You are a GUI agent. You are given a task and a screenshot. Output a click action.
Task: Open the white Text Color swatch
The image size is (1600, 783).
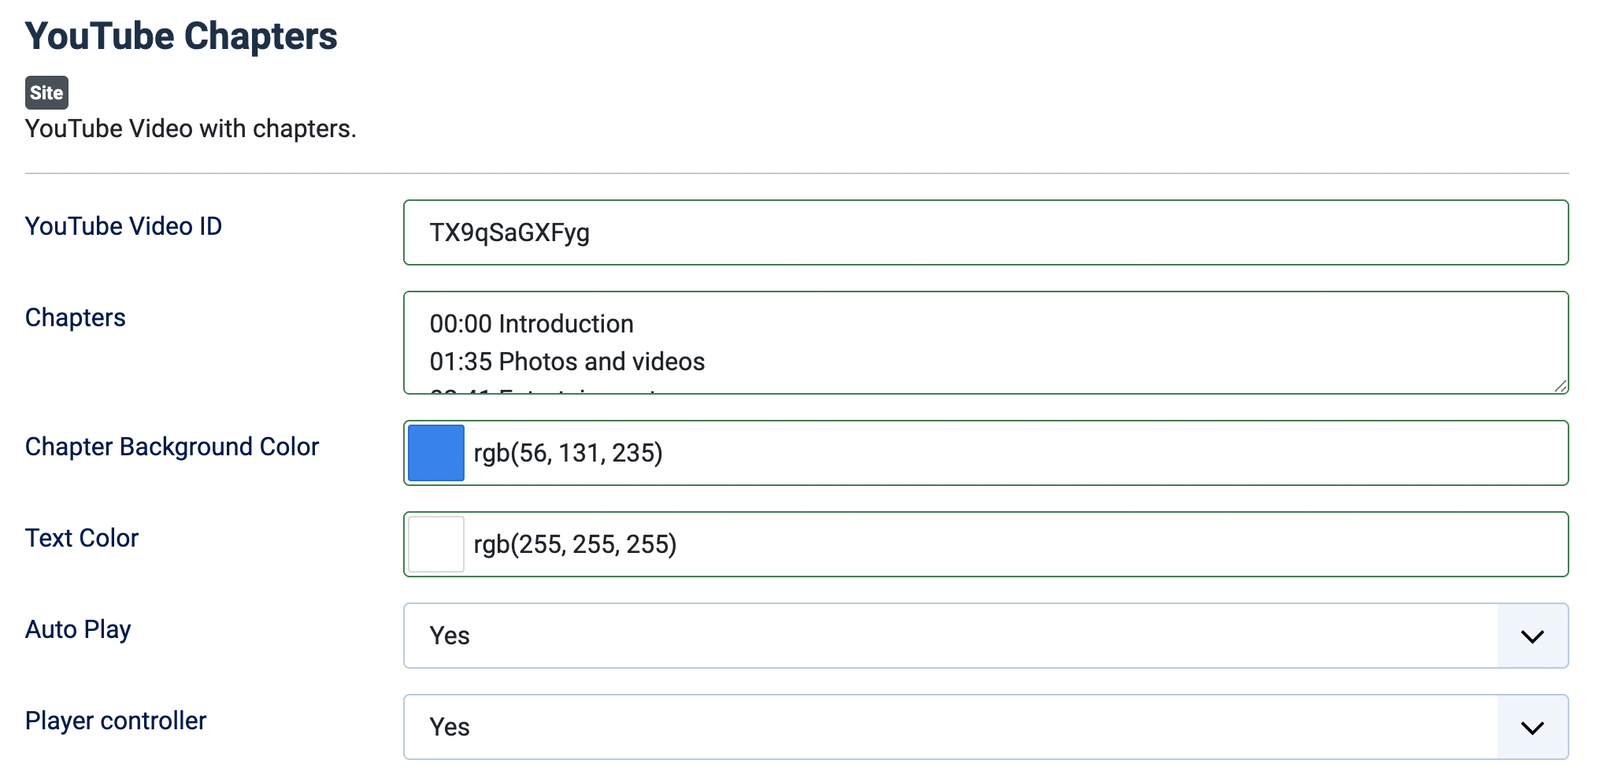(x=436, y=544)
